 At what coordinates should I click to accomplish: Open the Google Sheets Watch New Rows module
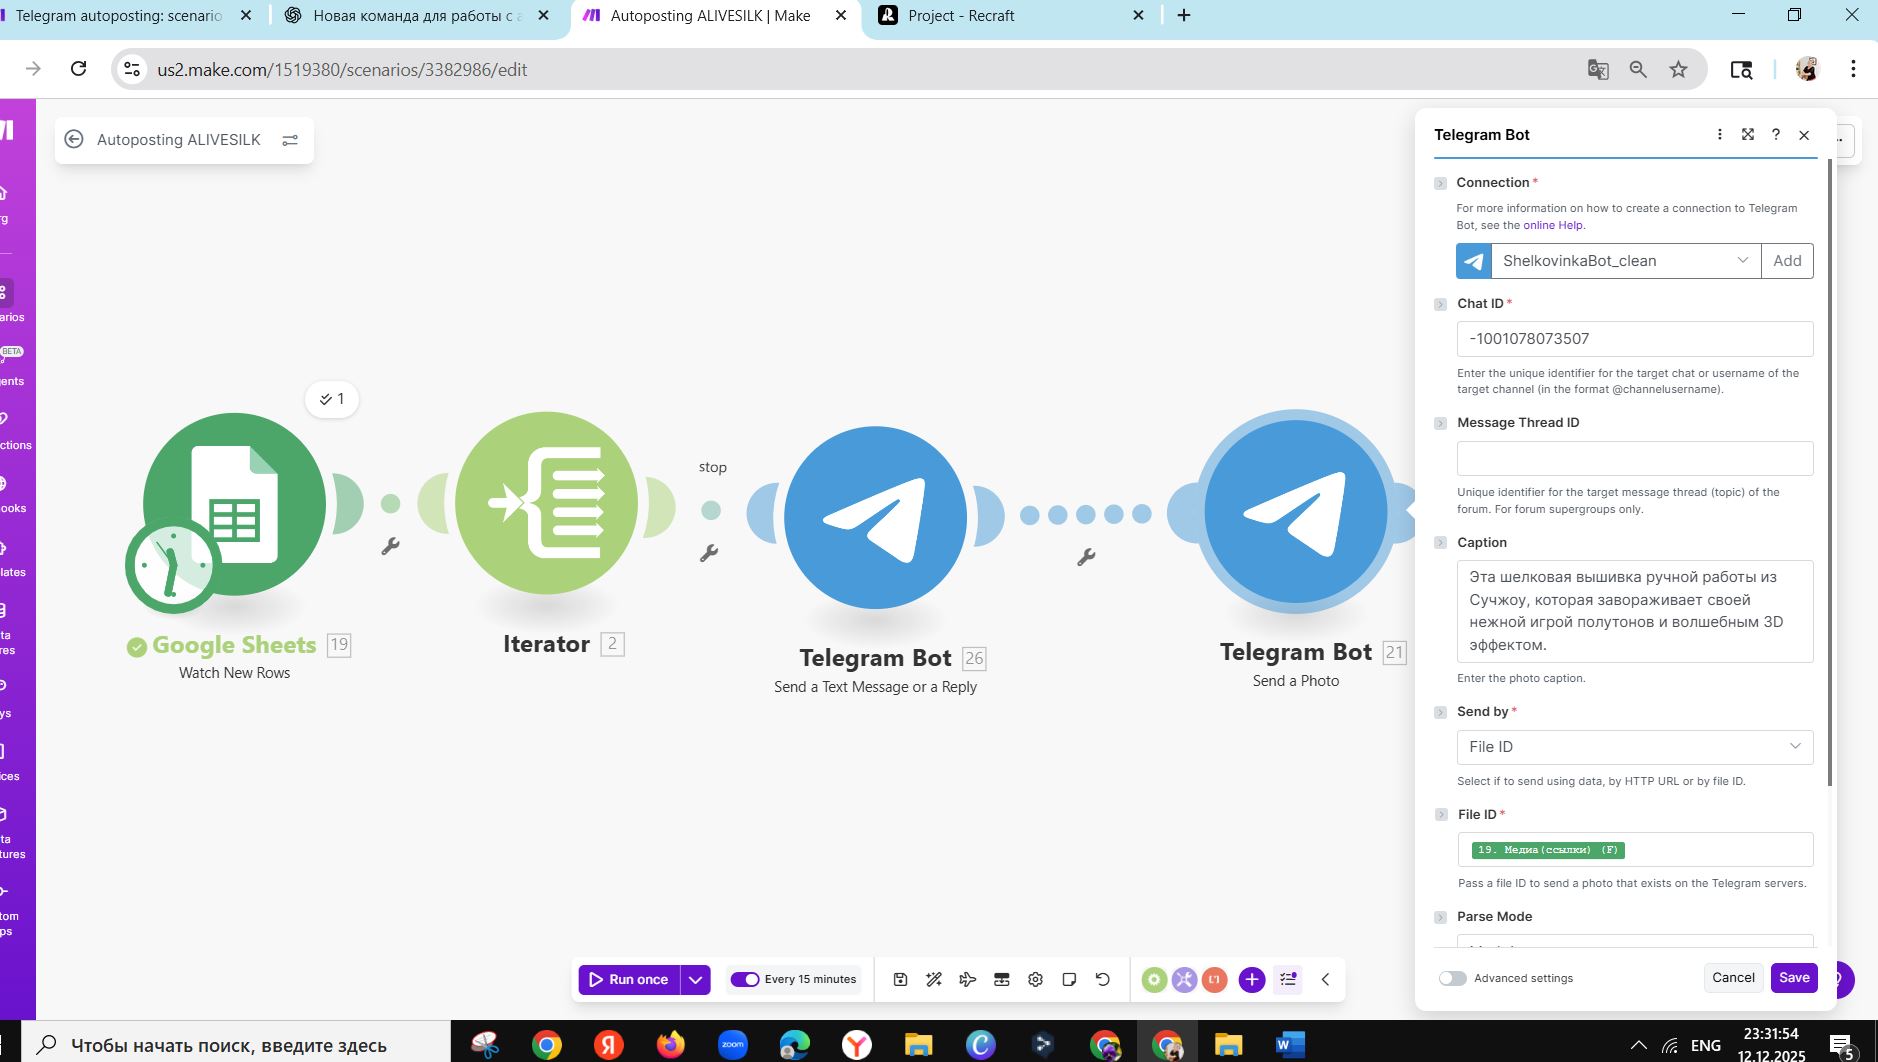[234, 504]
